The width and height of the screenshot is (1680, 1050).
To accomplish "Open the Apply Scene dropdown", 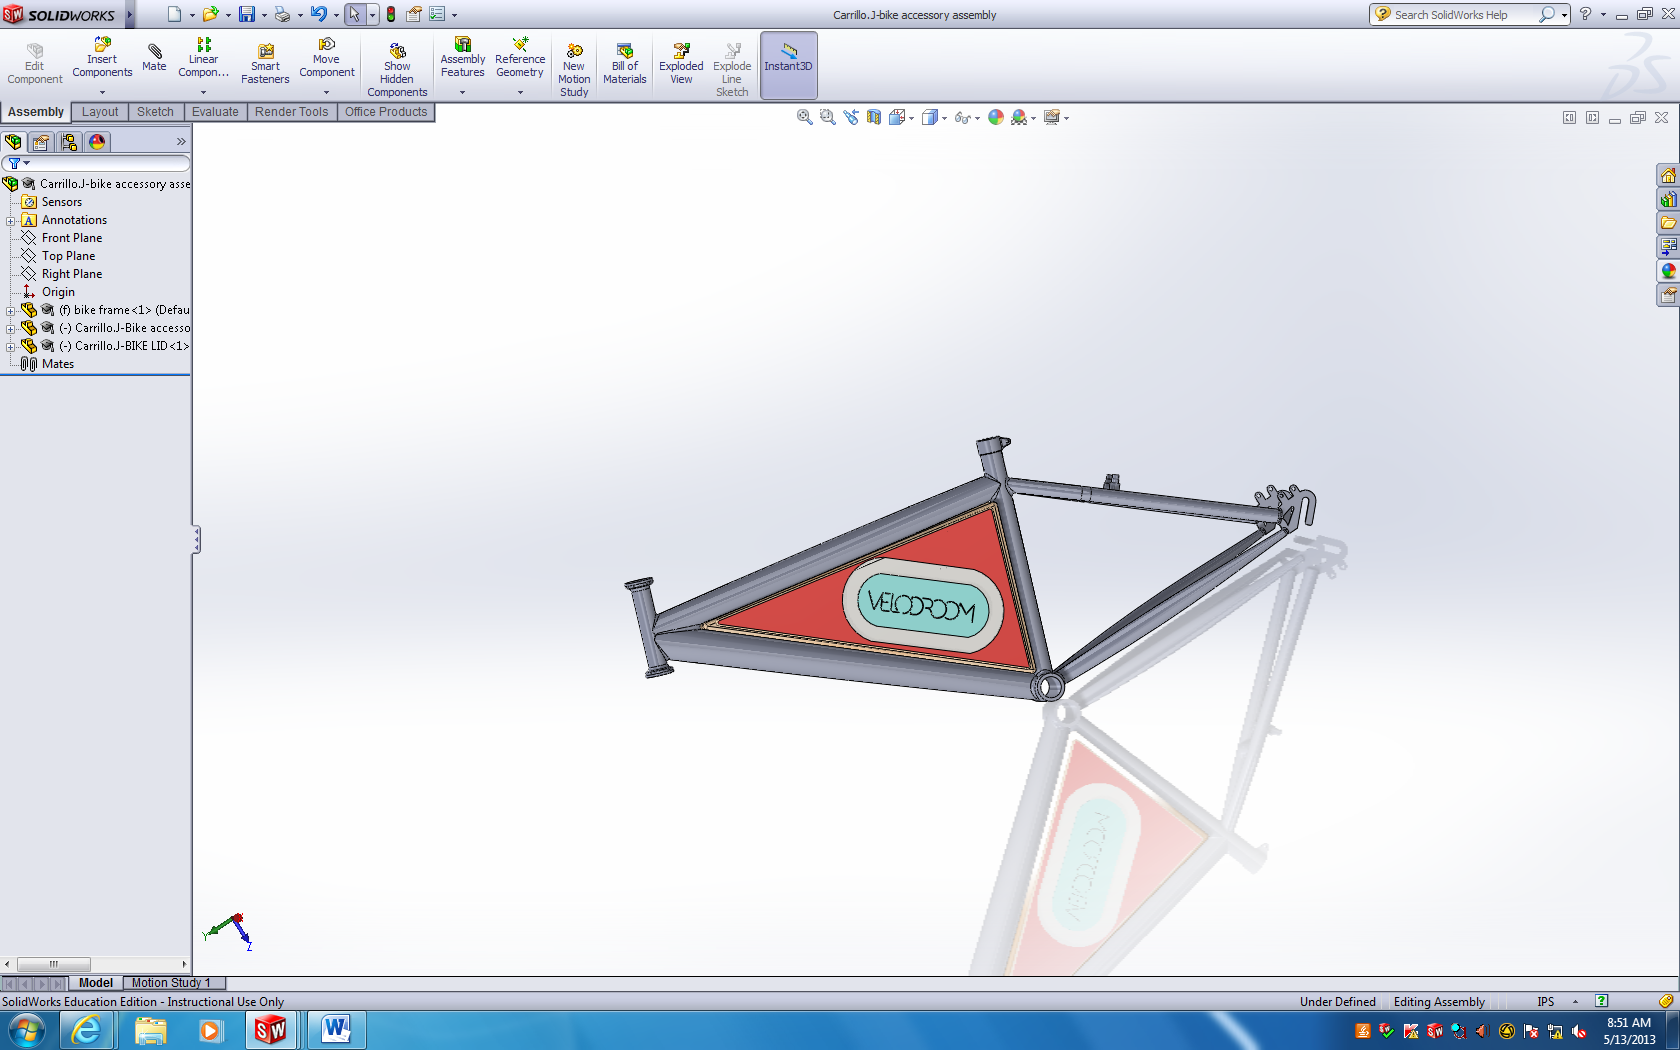I will point(1033,118).
